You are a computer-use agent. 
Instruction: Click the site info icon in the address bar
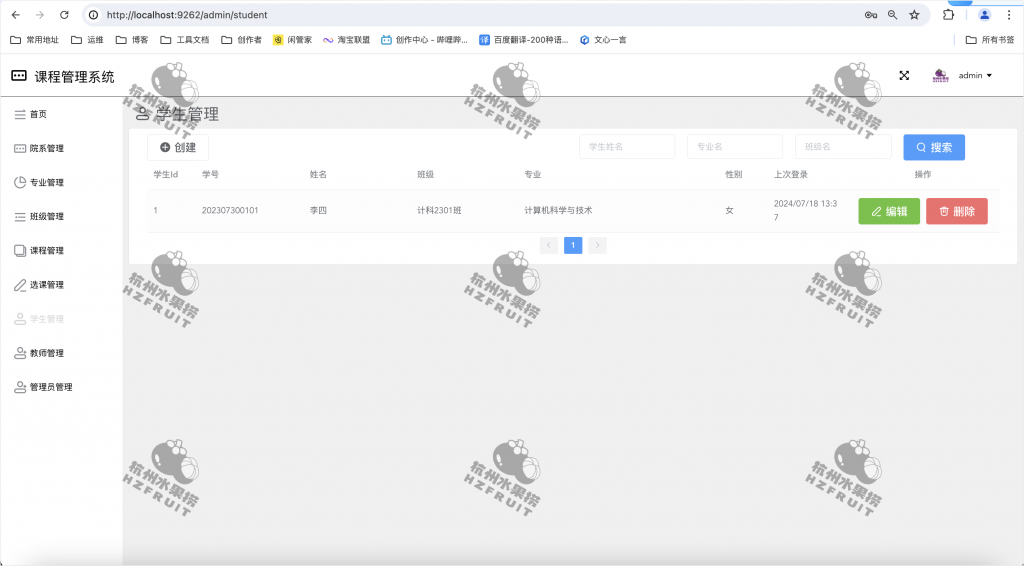point(94,14)
